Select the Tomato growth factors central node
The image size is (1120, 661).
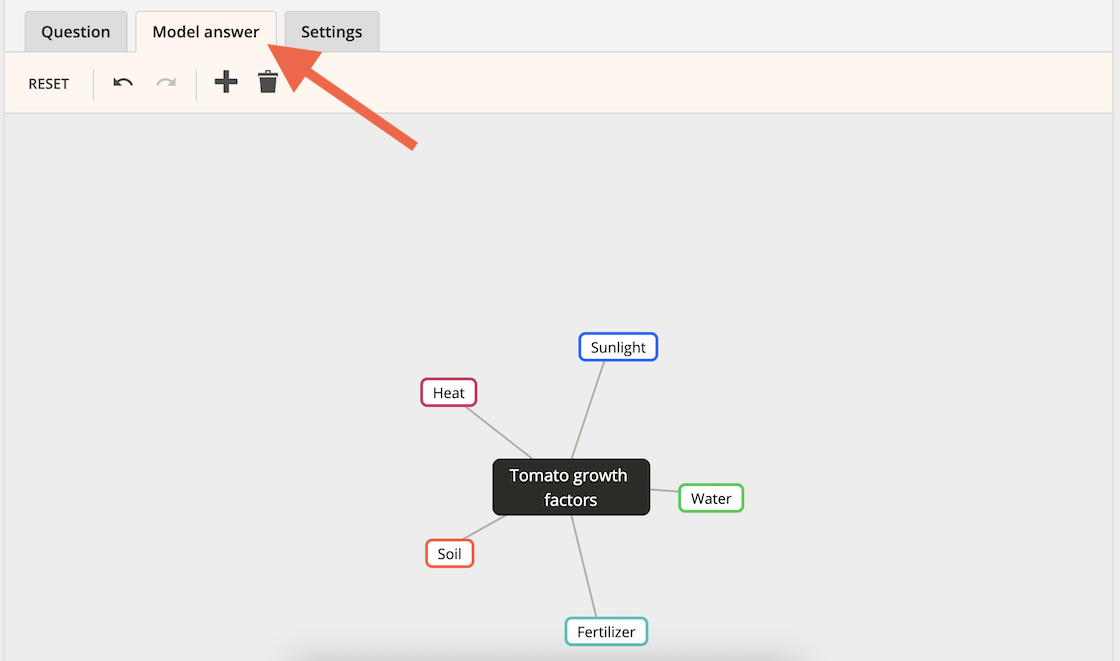click(x=571, y=487)
